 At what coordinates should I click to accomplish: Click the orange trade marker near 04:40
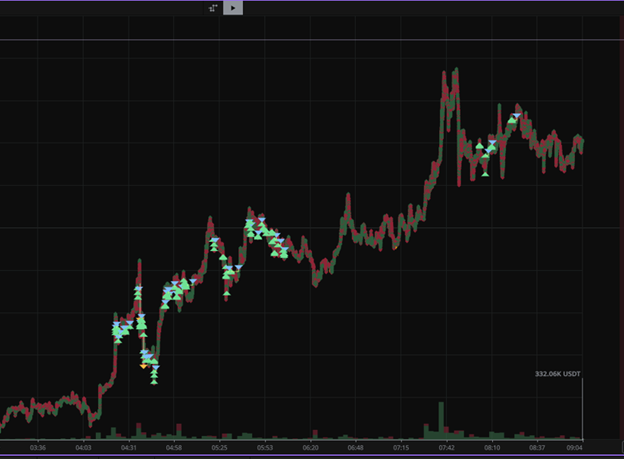[143, 366]
